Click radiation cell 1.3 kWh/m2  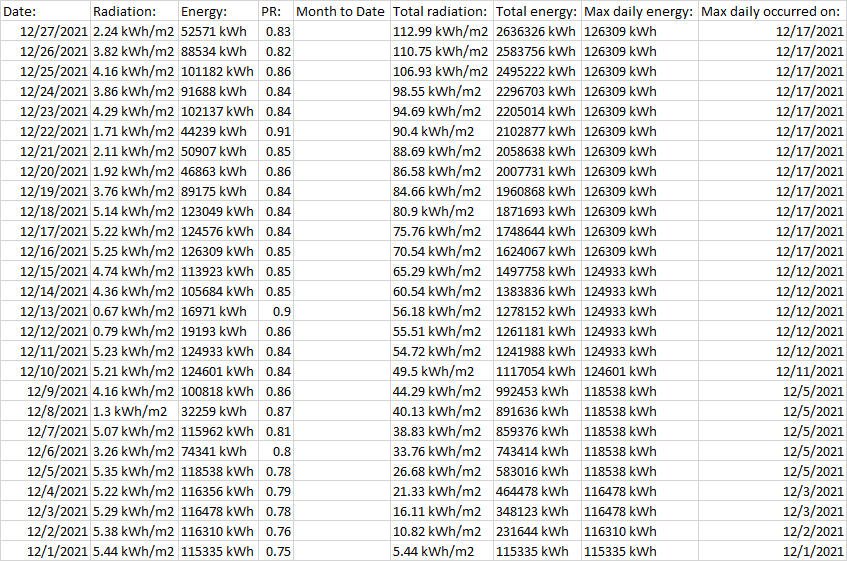click(x=134, y=411)
